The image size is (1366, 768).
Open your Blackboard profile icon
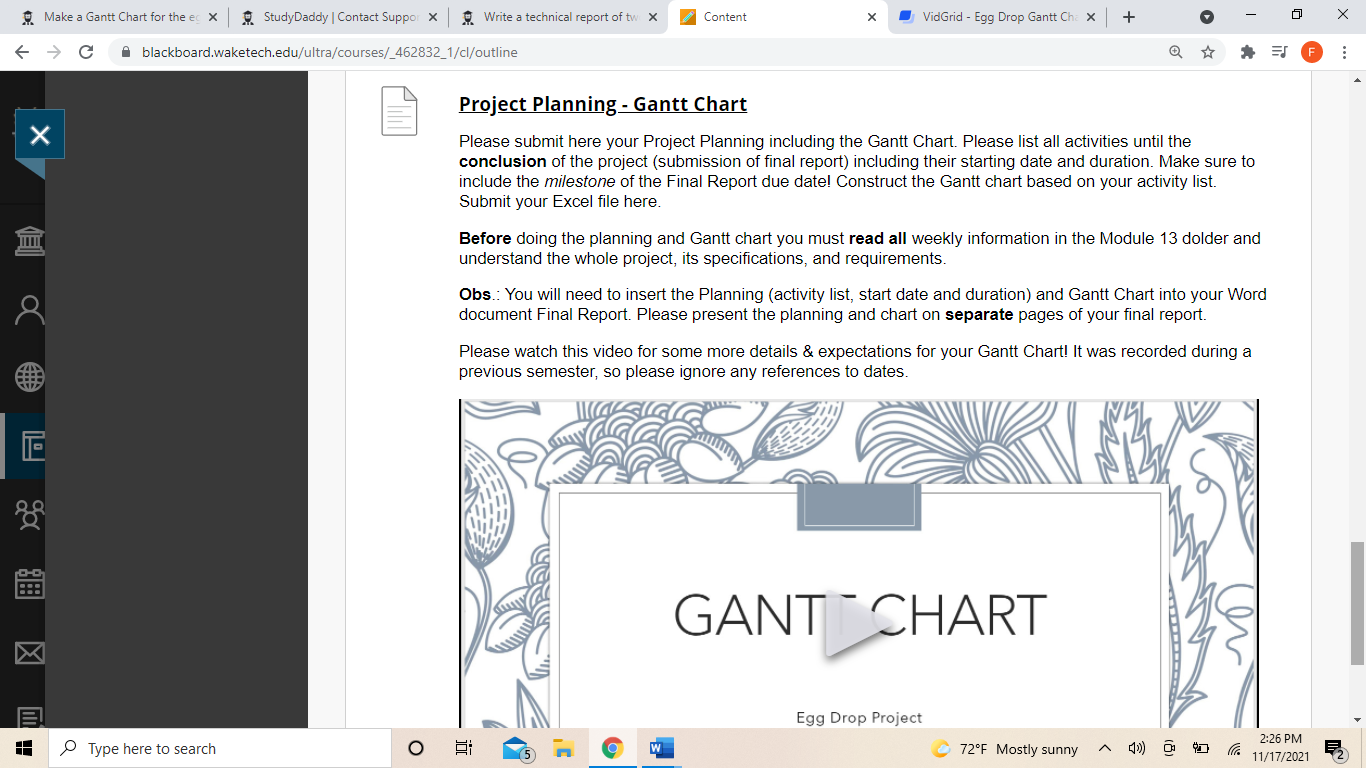click(29, 308)
